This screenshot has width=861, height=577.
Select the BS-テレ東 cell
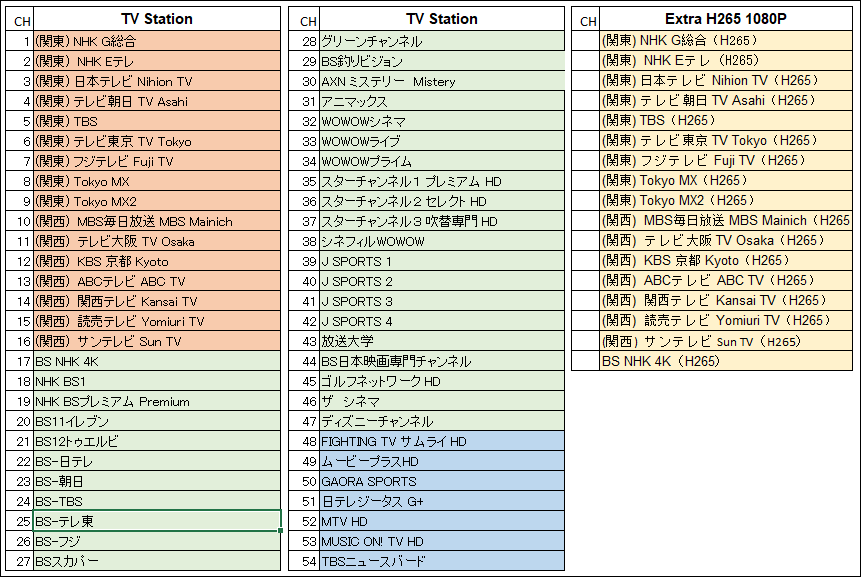[x=157, y=521]
